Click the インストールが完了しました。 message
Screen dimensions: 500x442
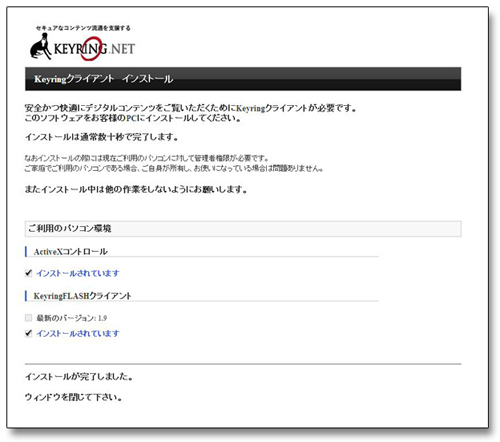click(x=79, y=377)
